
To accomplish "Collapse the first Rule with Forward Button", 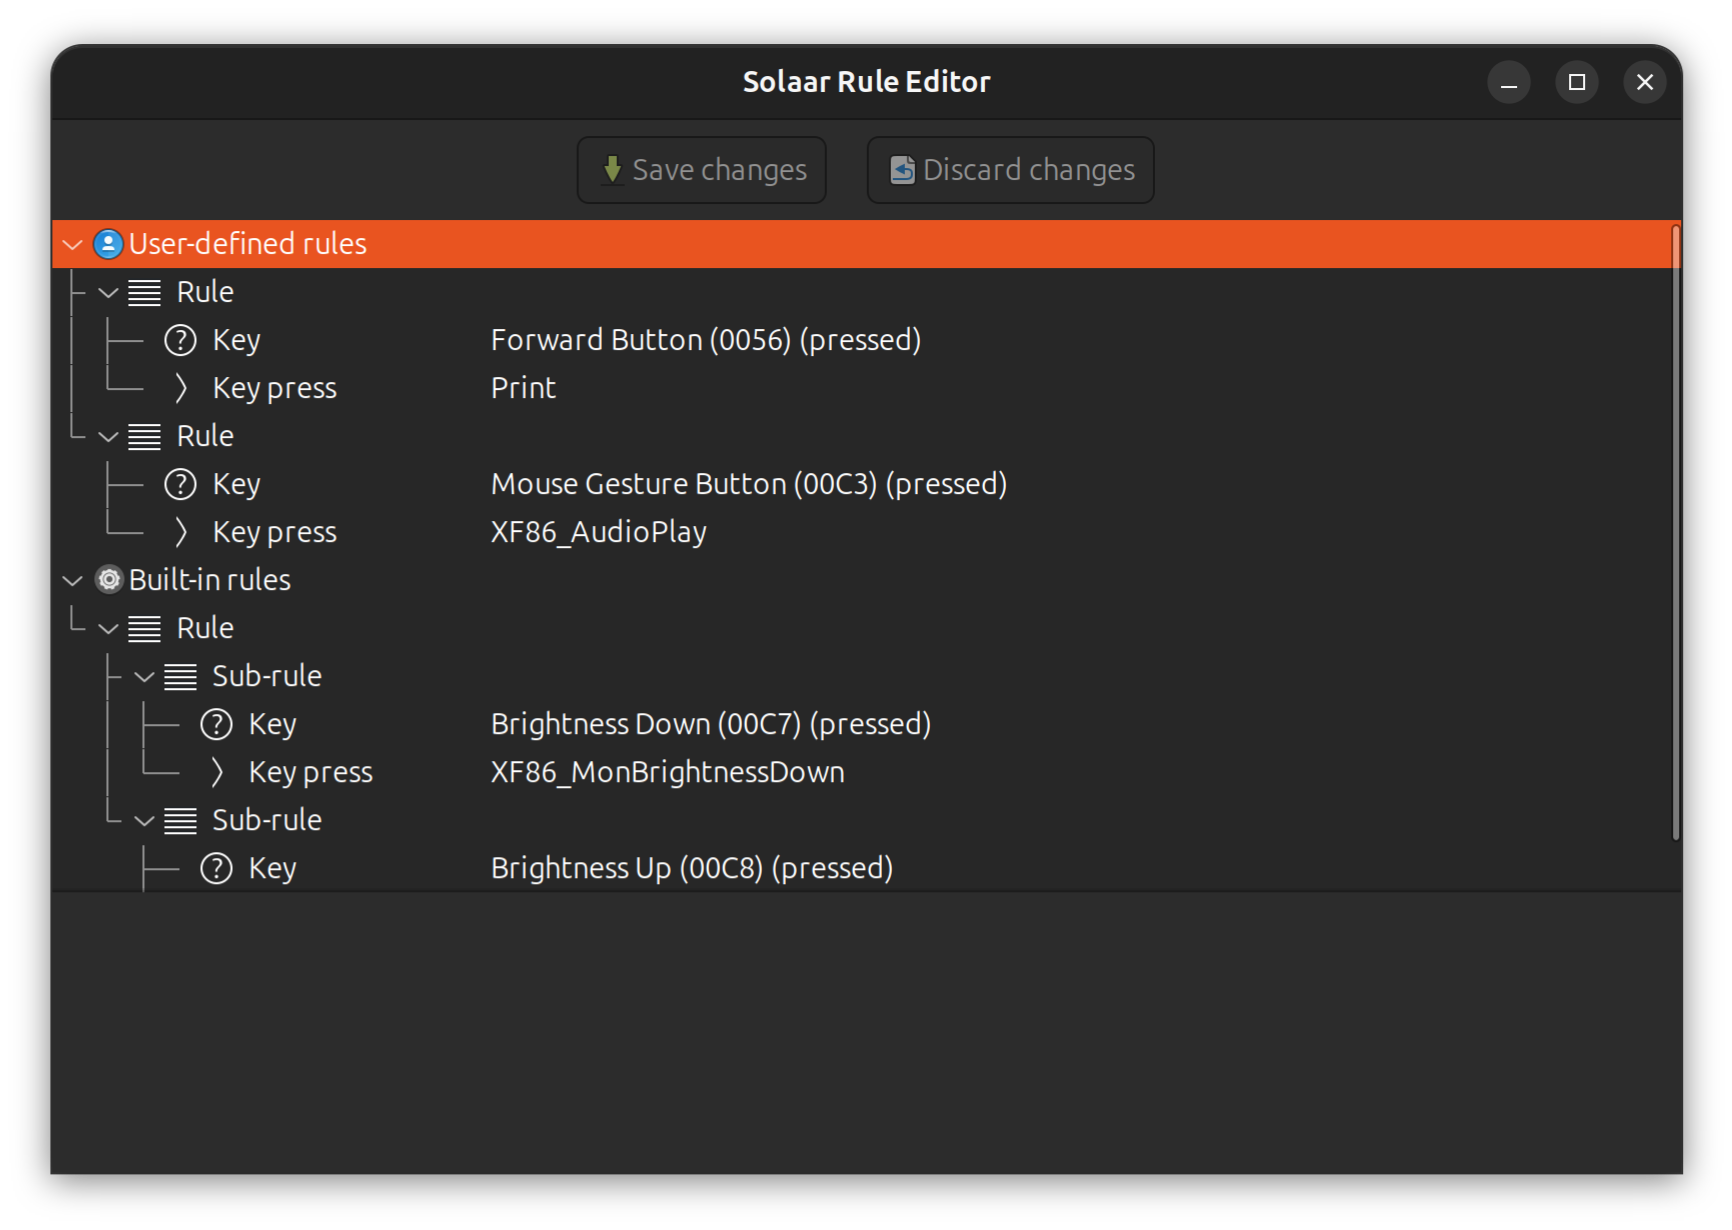I will 108,293.
